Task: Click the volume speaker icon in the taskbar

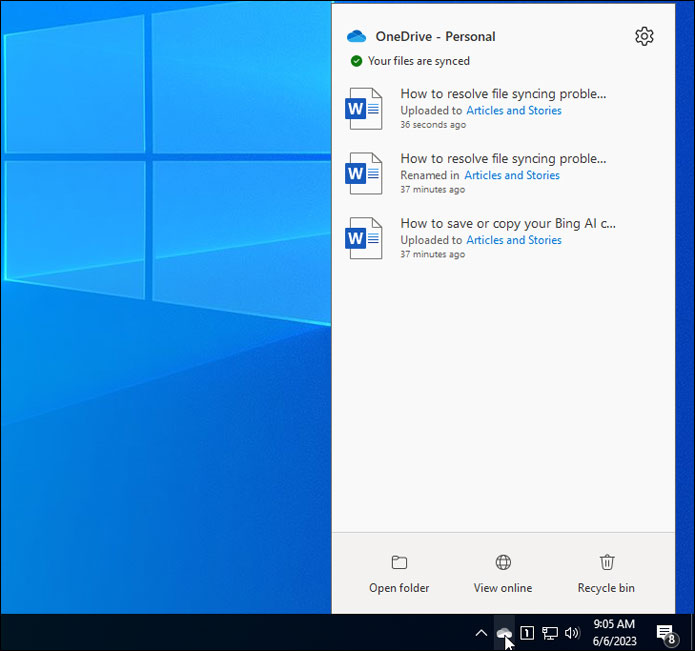Action: [x=572, y=633]
